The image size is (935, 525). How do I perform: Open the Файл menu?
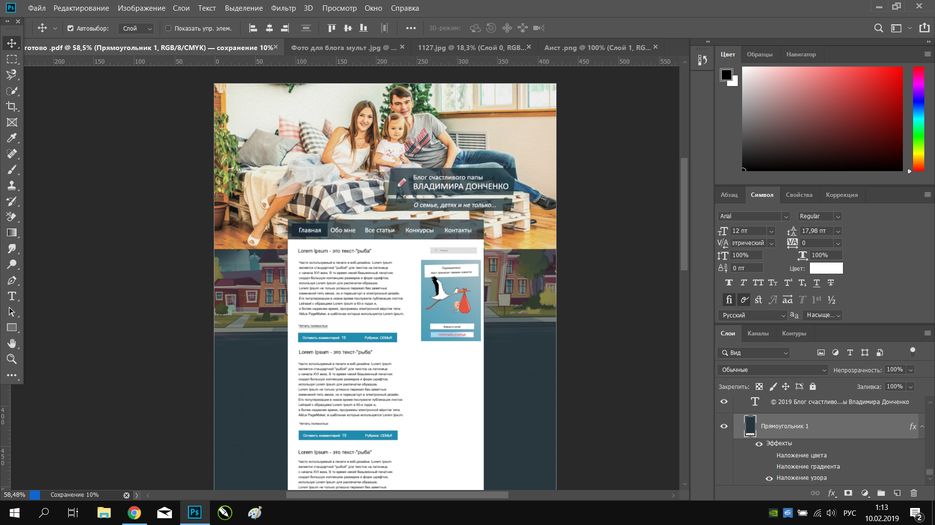point(36,8)
